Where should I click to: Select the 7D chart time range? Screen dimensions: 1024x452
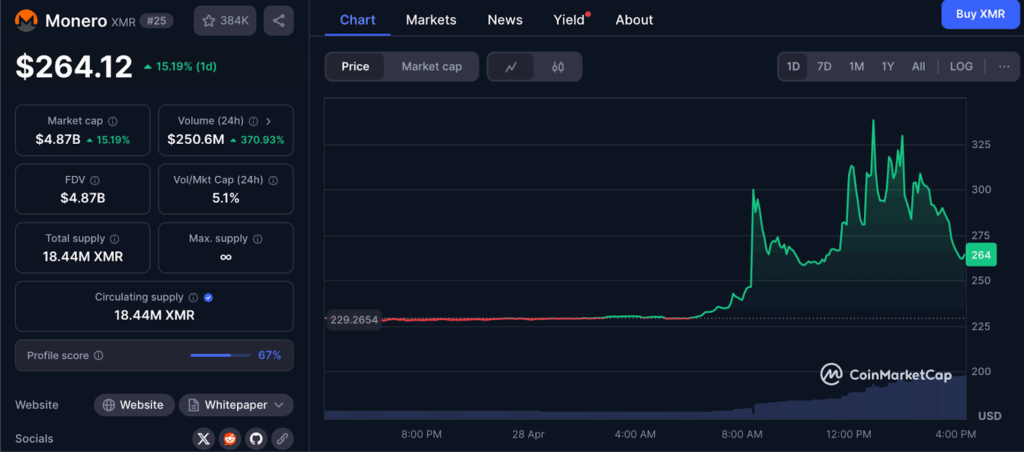[824, 67]
